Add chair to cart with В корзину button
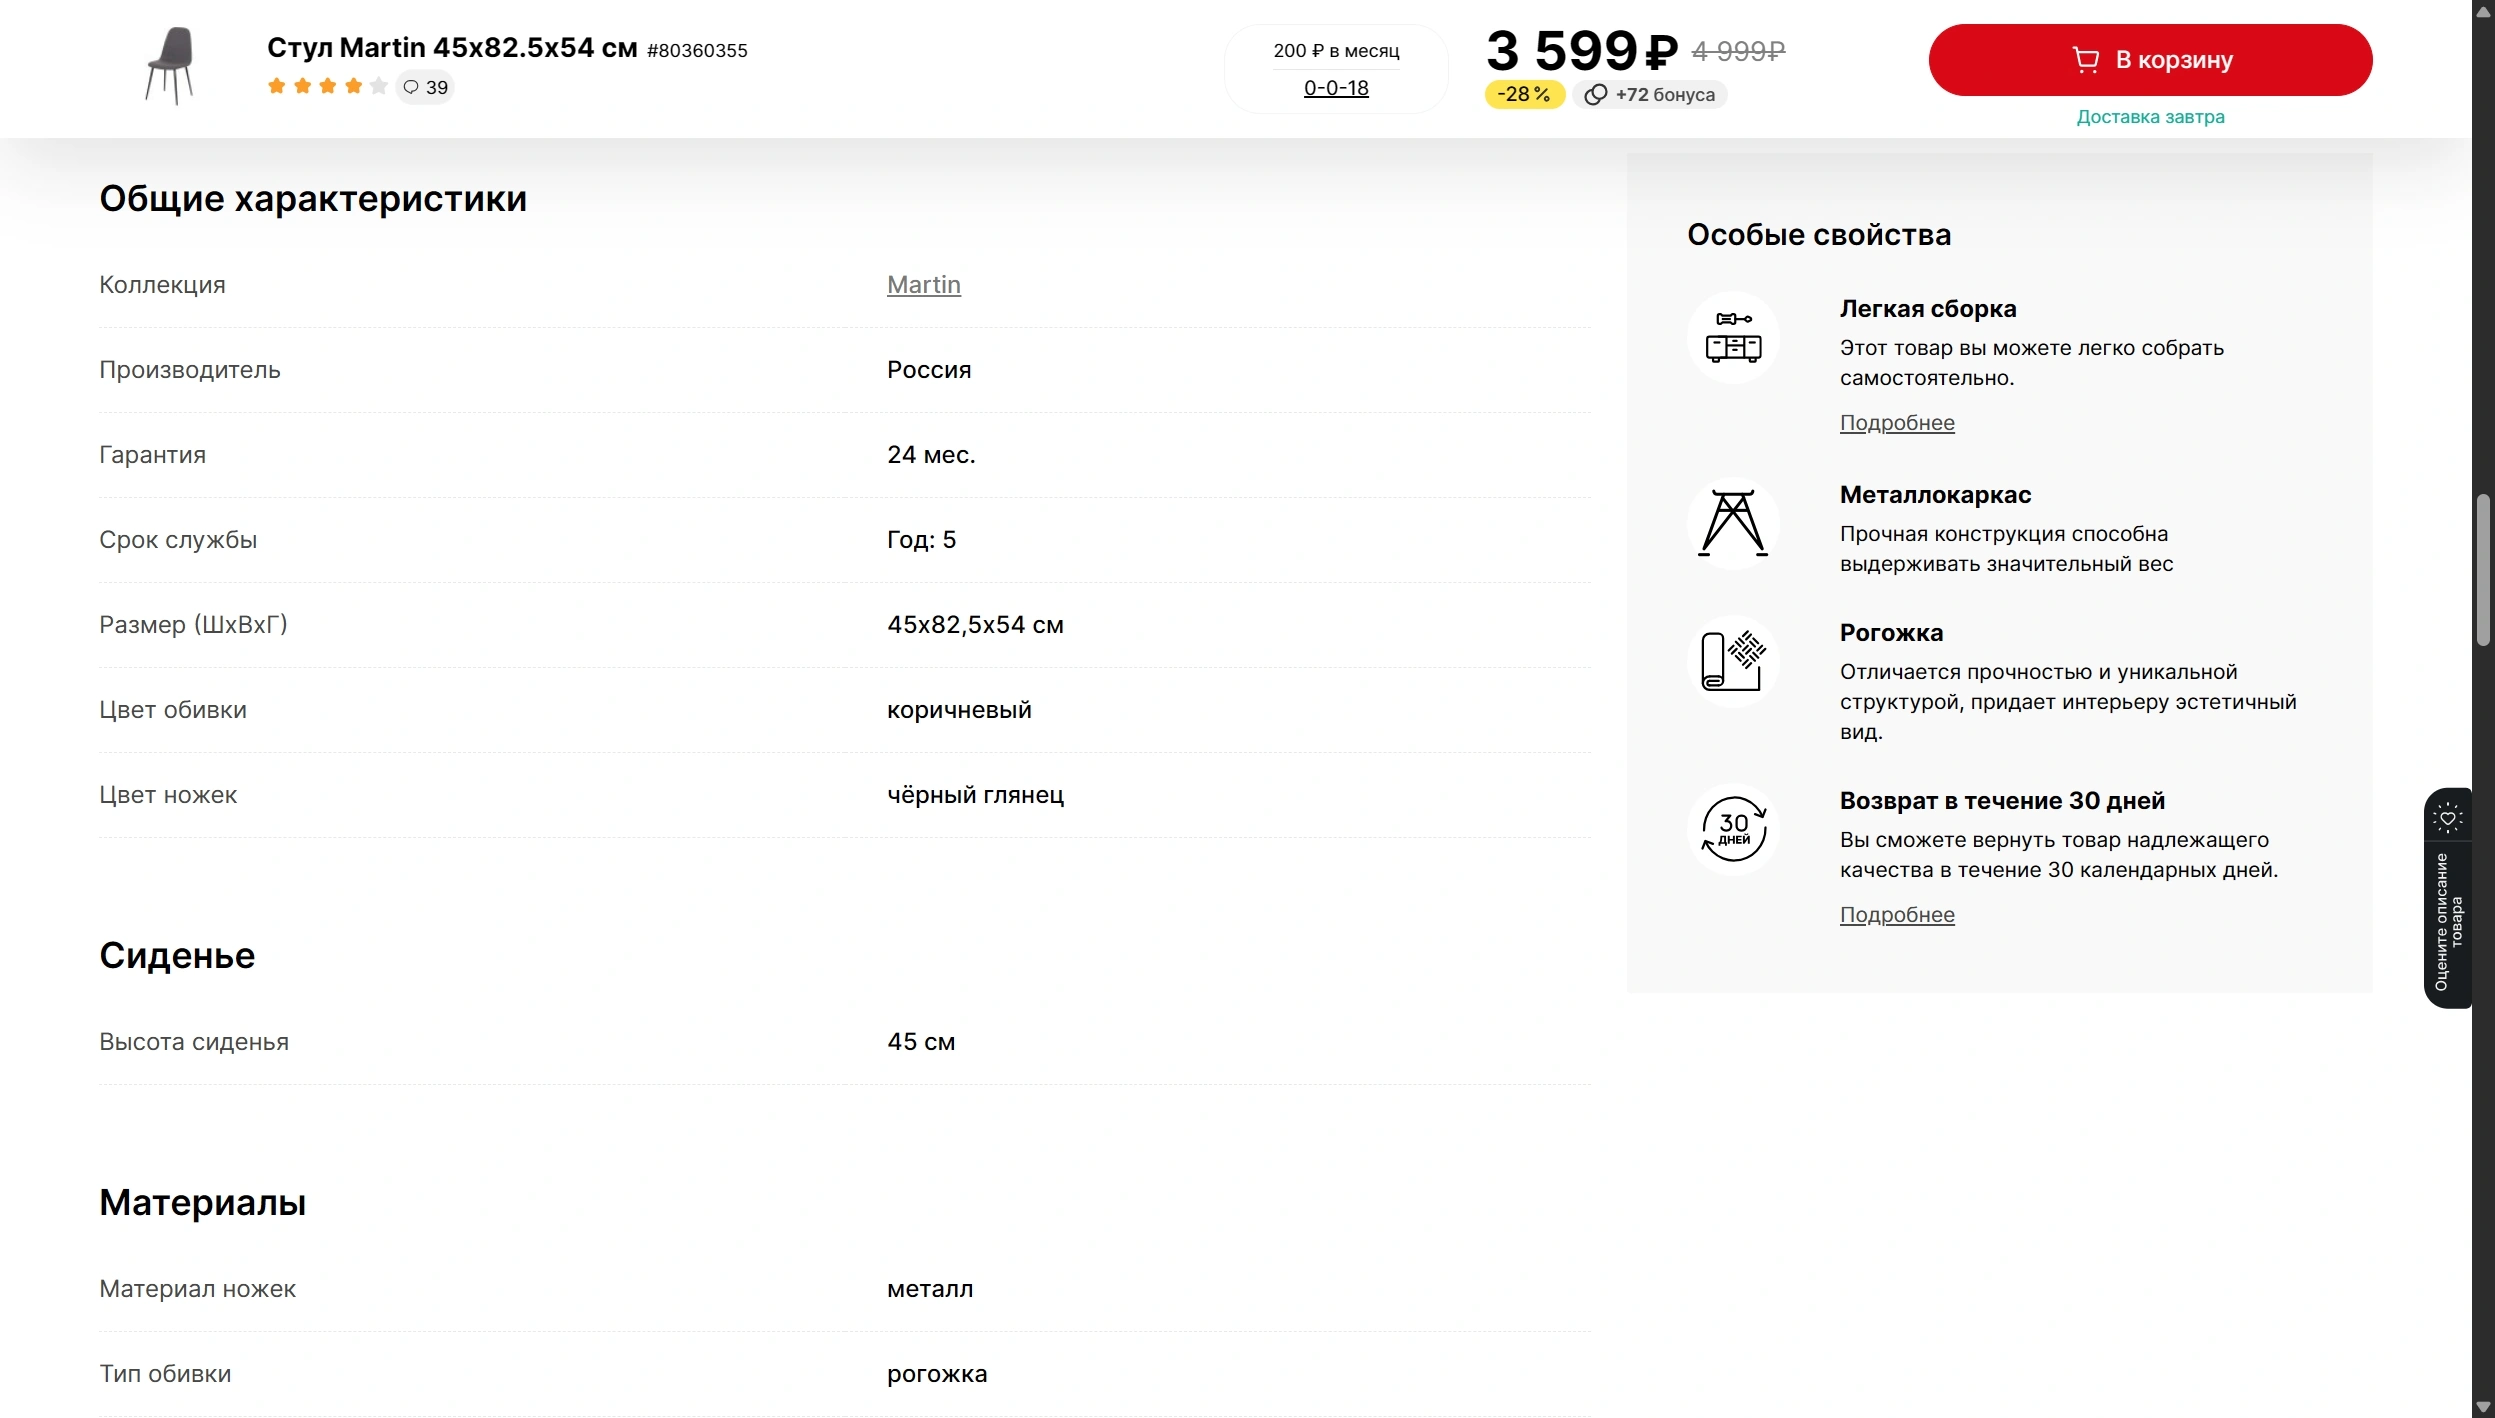Screen dimensions: 2495x1418 click(2150, 60)
